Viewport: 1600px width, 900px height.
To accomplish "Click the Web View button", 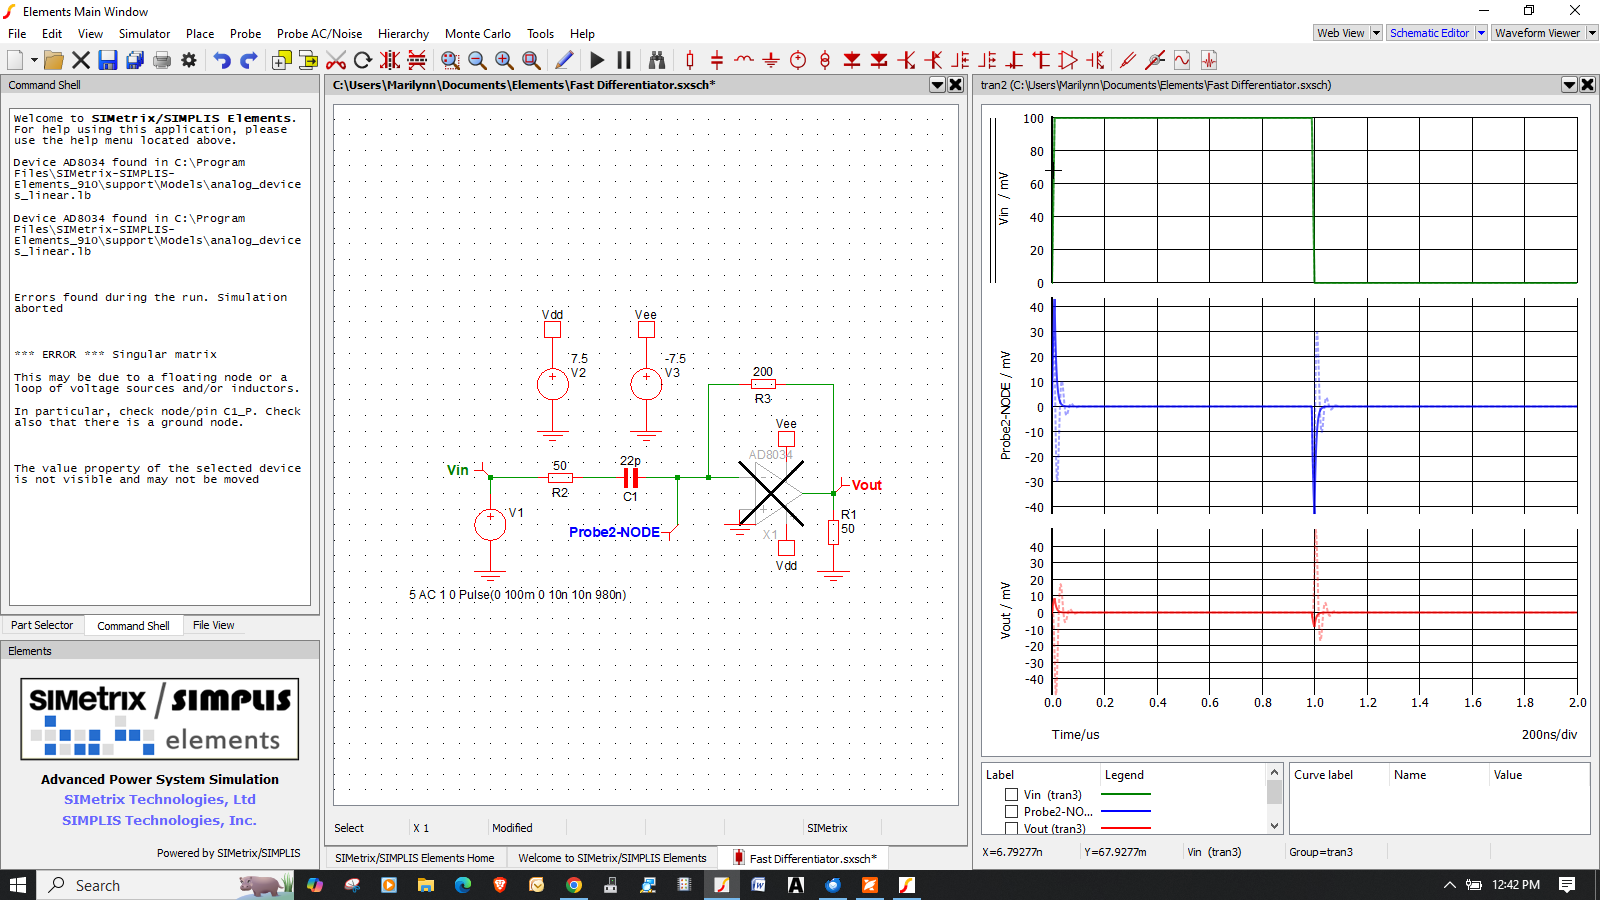I will pyautogui.click(x=1340, y=33).
